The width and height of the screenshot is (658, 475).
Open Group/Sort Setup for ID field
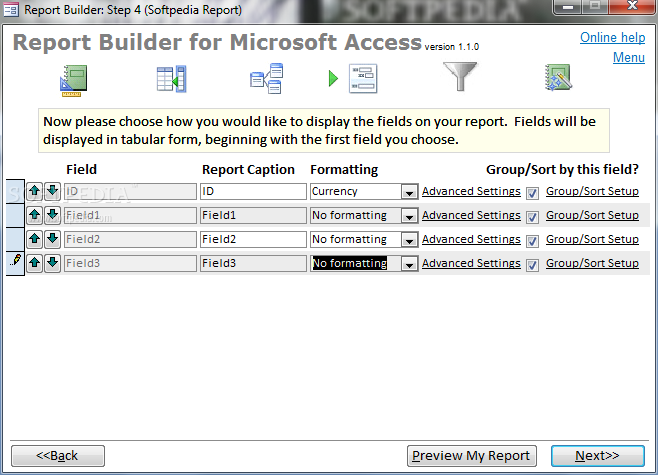pos(592,191)
